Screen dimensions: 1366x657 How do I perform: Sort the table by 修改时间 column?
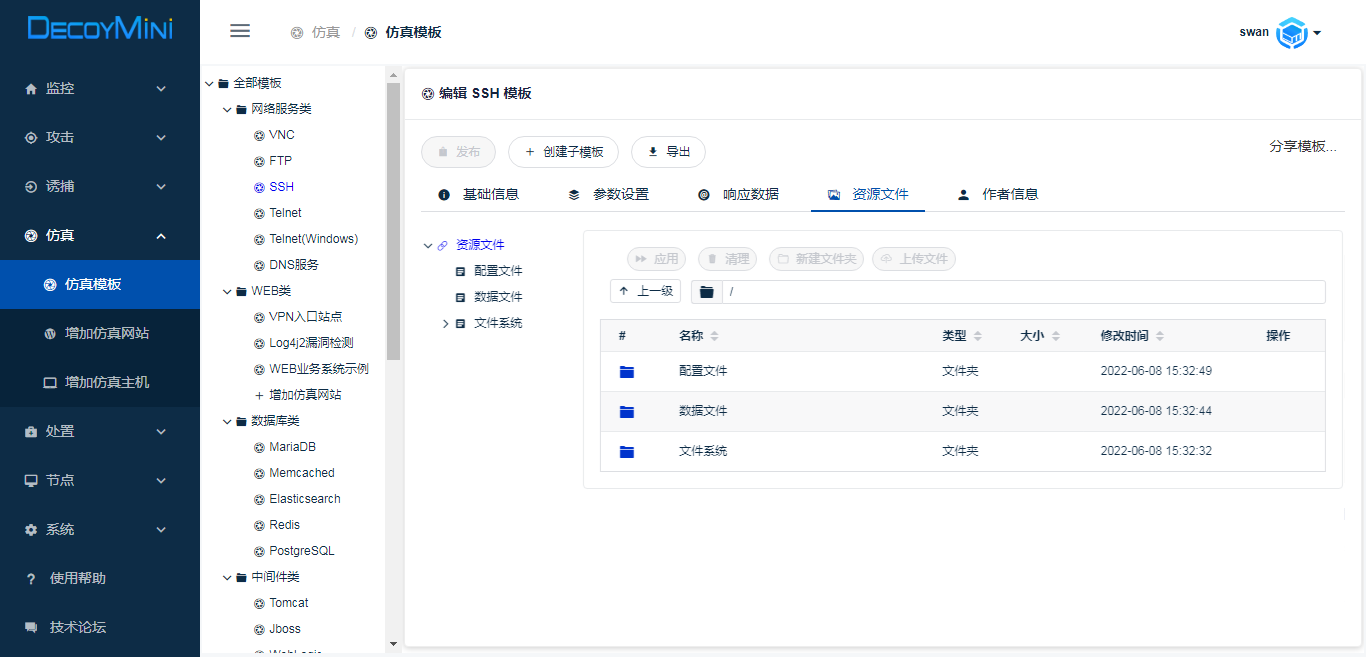pos(1159,336)
